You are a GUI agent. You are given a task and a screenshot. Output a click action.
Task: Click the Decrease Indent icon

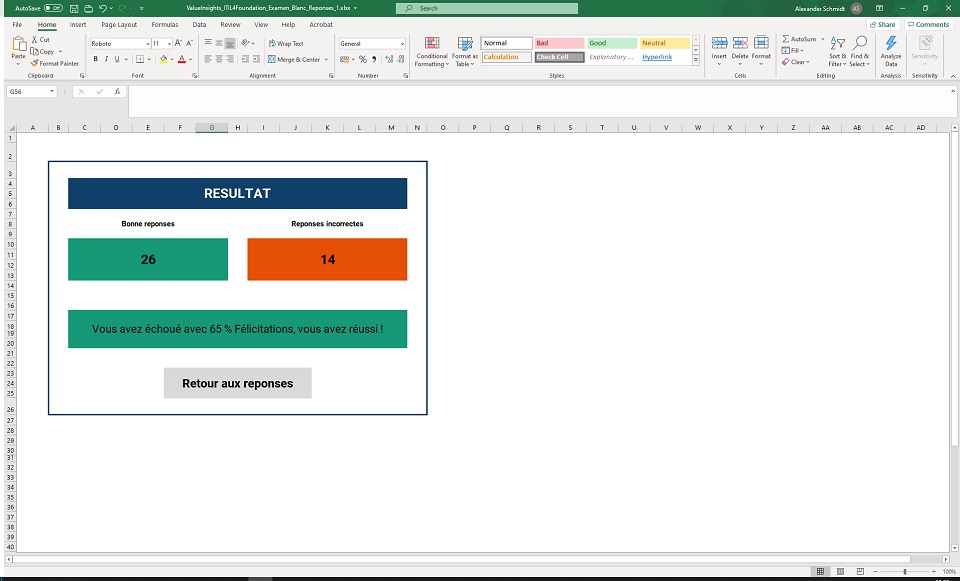tap(245, 59)
